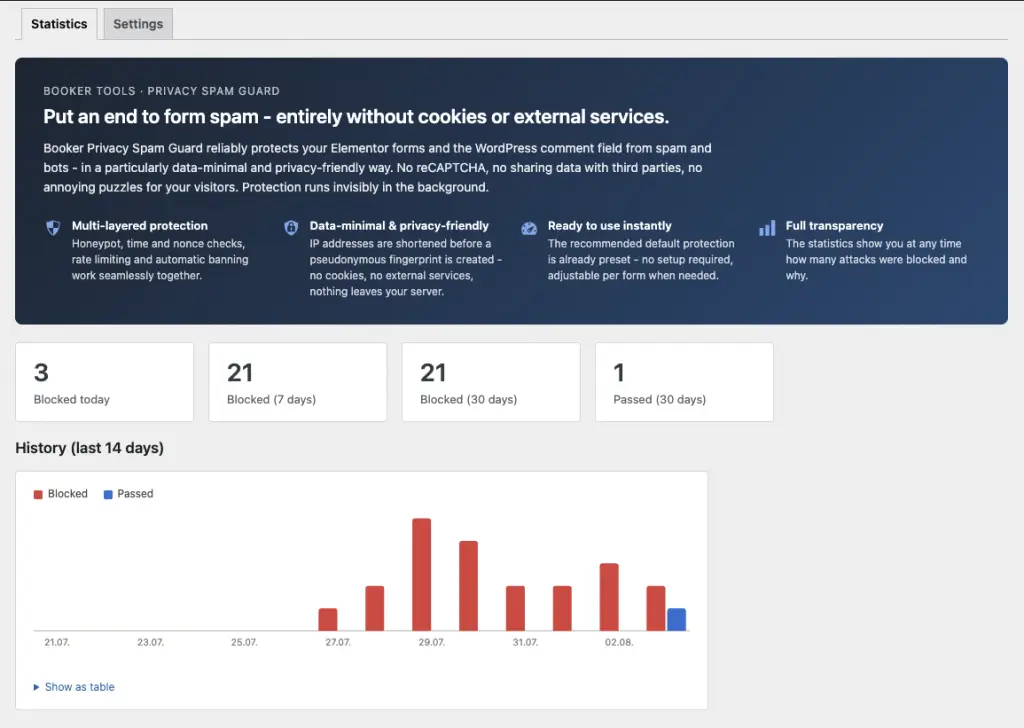
Task: Click the 25.07. axis date label
Action: pyautogui.click(x=244, y=642)
